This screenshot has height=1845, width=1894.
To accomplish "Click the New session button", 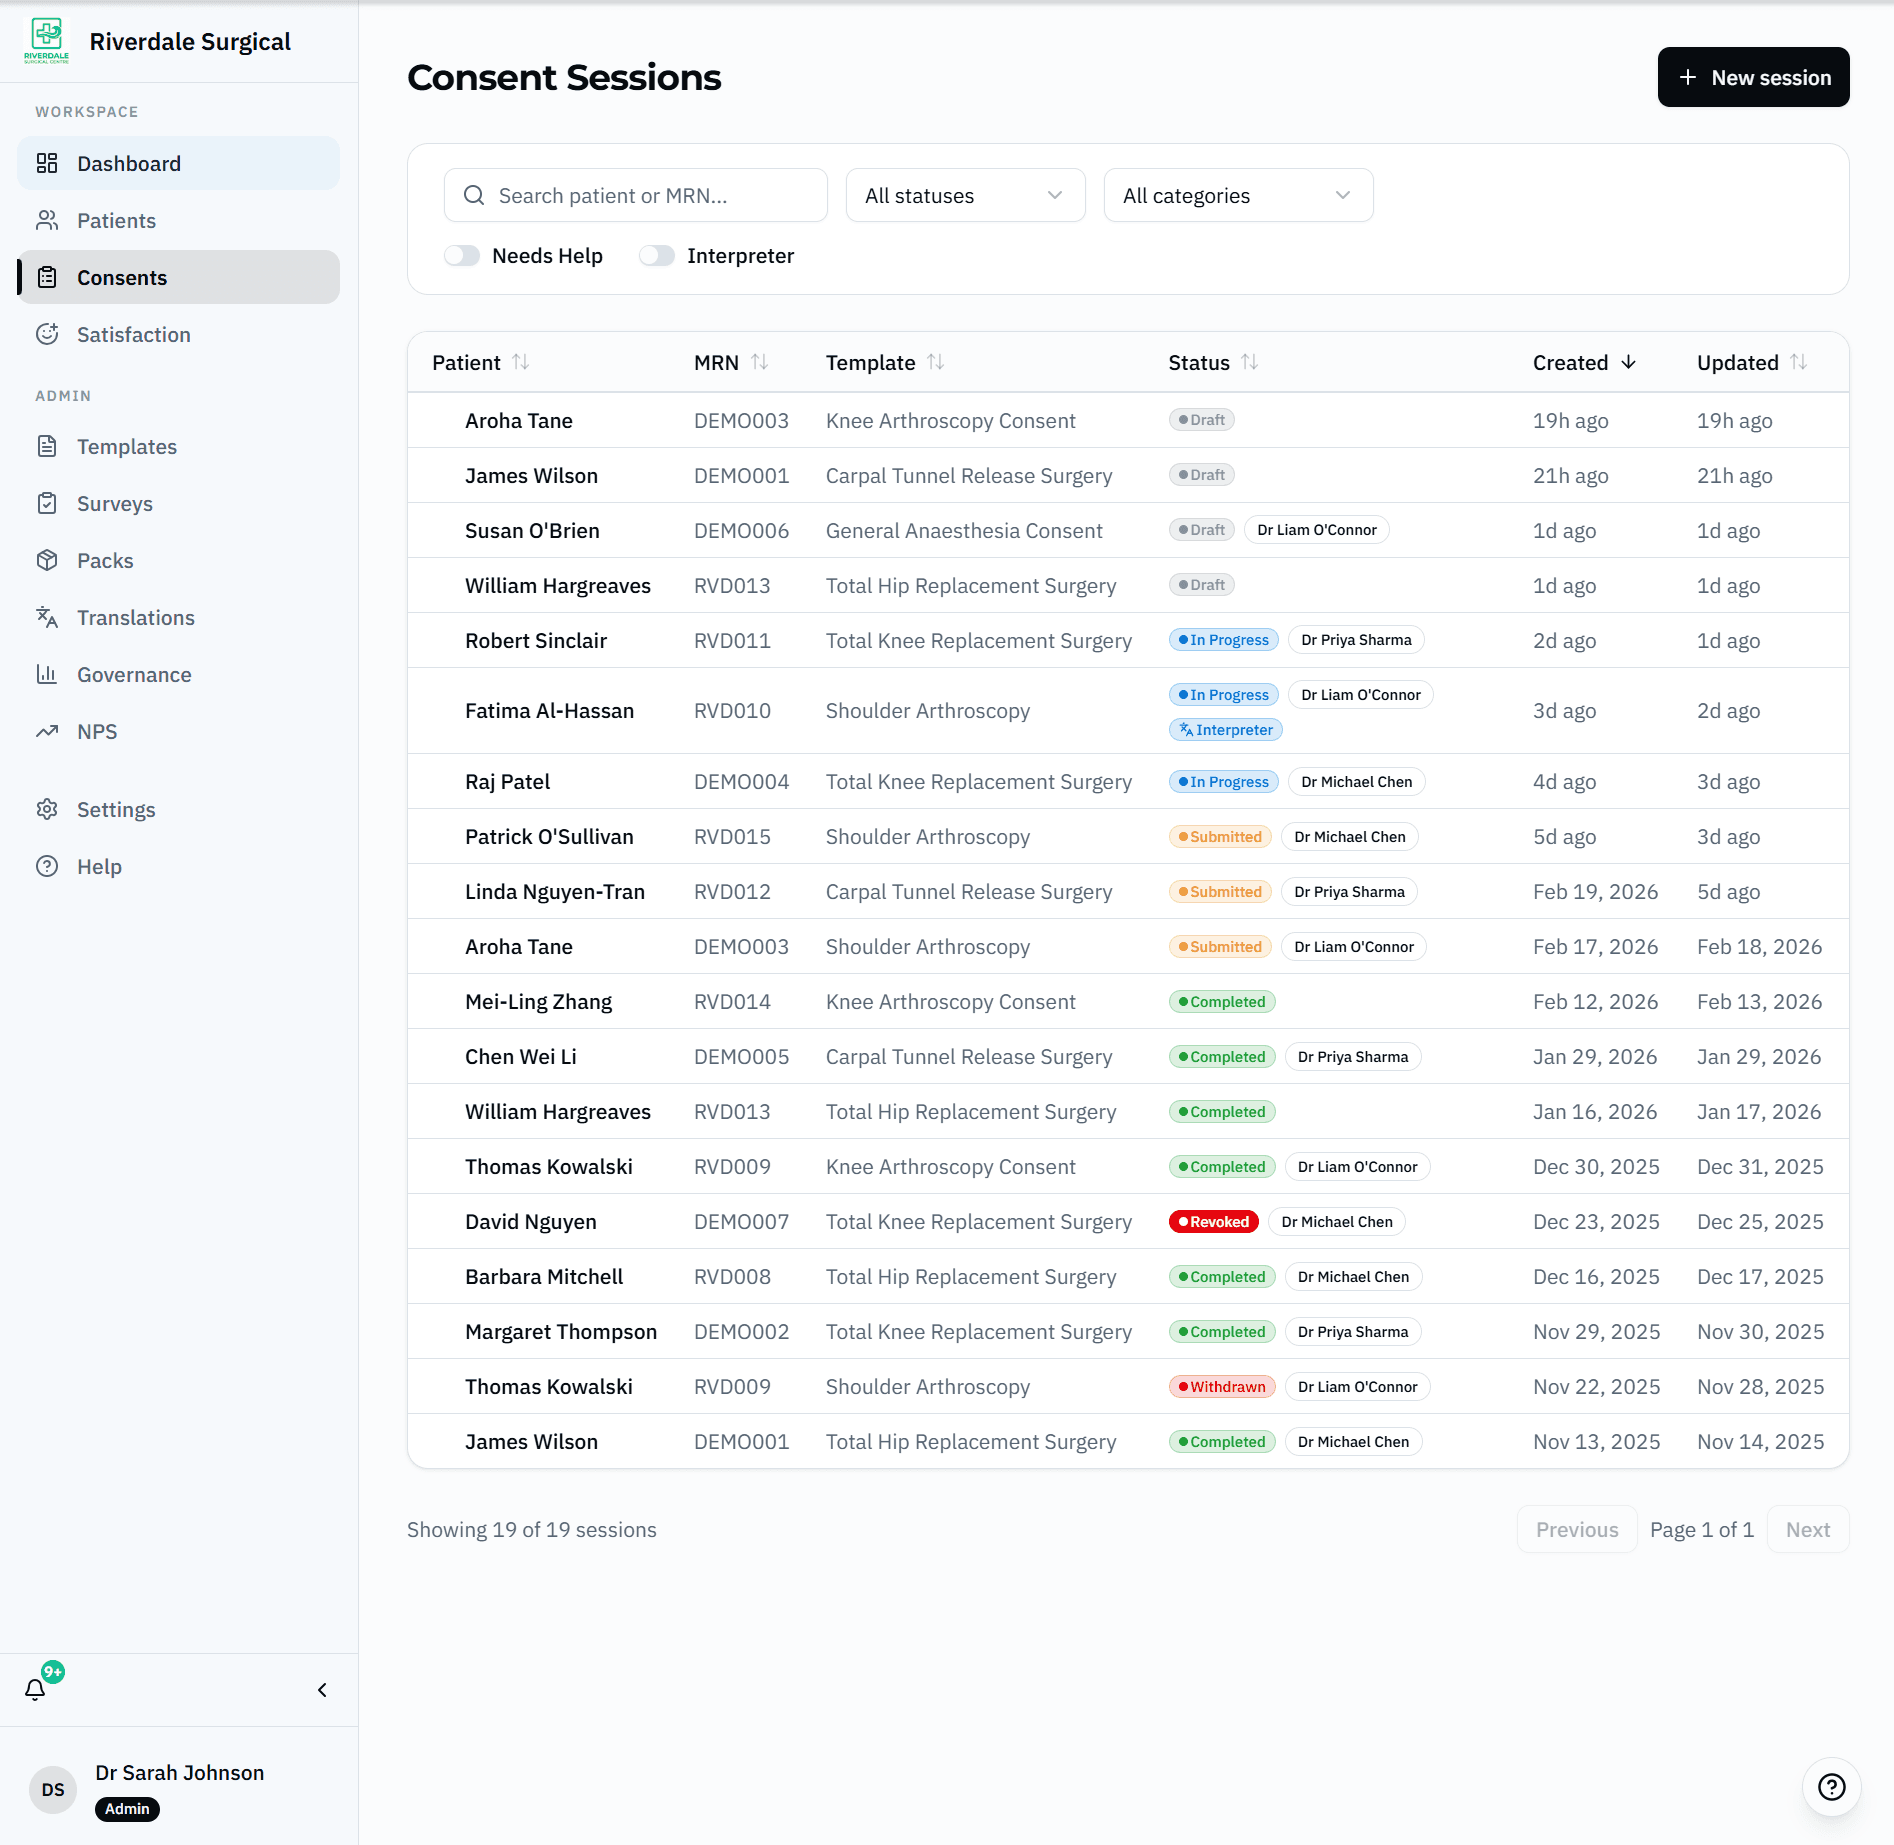I will tap(1752, 77).
